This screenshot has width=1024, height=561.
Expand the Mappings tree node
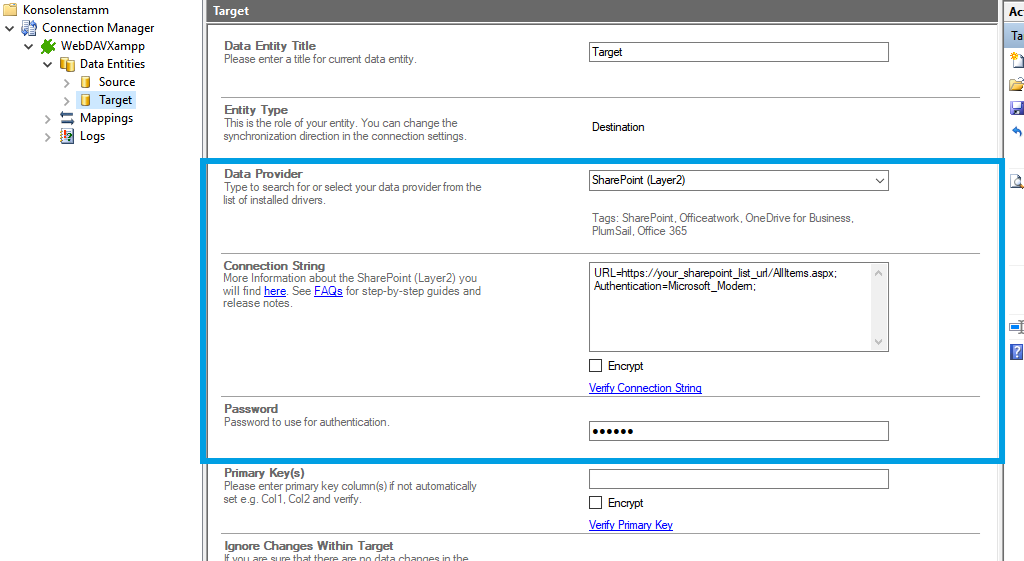click(x=48, y=119)
